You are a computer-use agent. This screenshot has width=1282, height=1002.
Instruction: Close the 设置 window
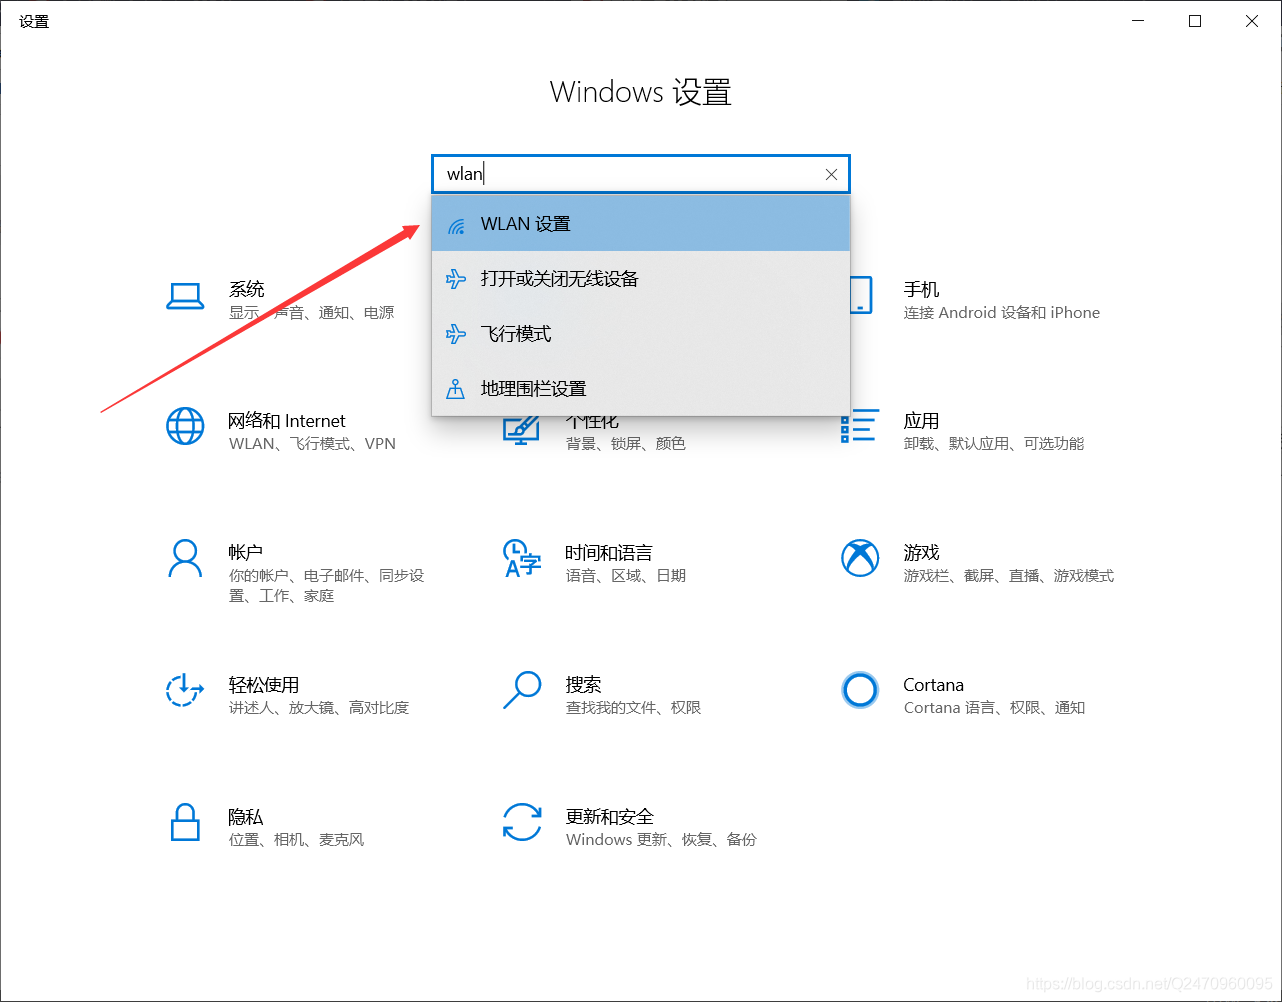(x=1252, y=21)
